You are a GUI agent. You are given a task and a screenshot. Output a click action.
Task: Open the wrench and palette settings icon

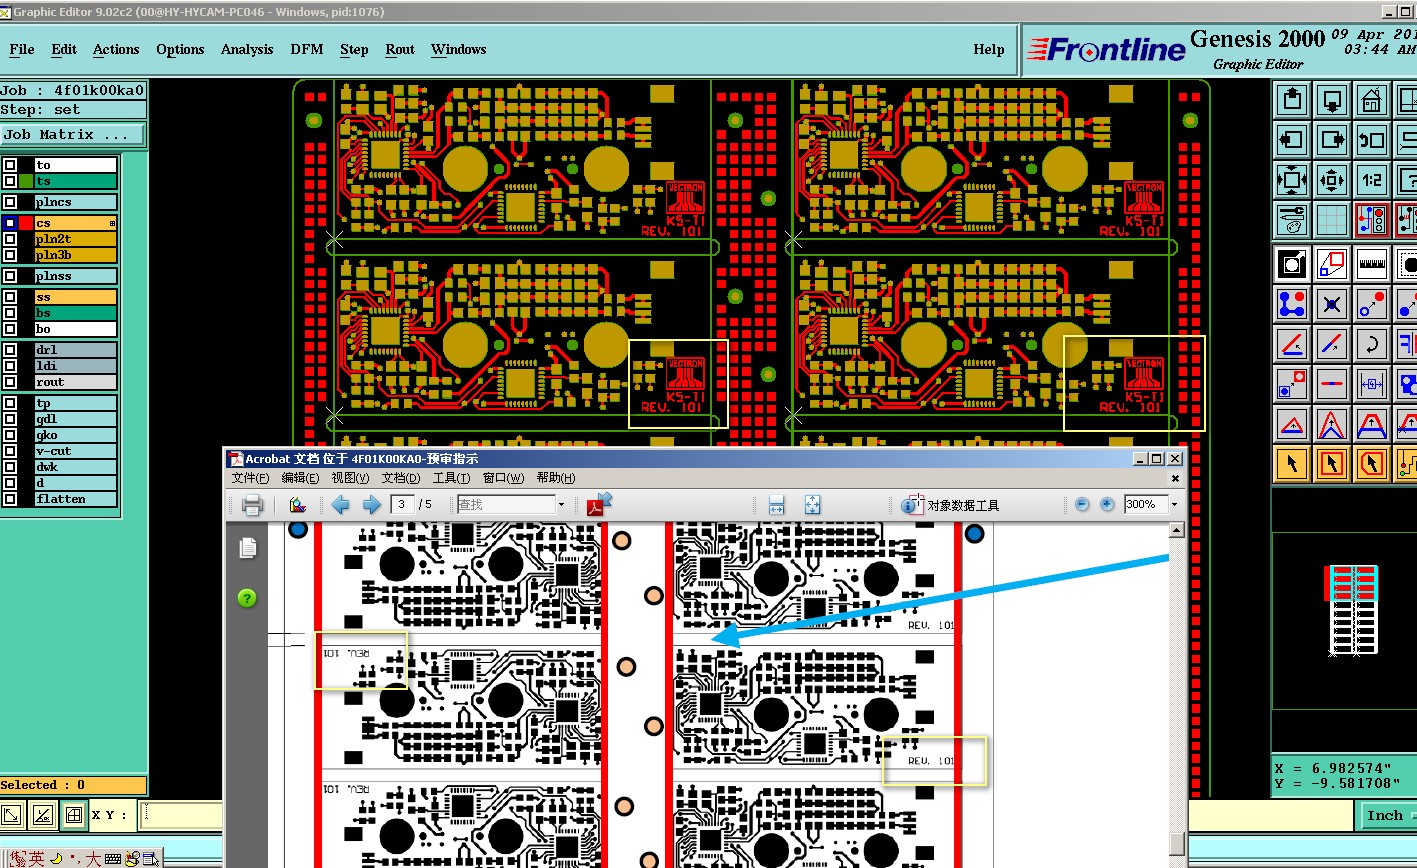pyautogui.click(x=1293, y=220)
